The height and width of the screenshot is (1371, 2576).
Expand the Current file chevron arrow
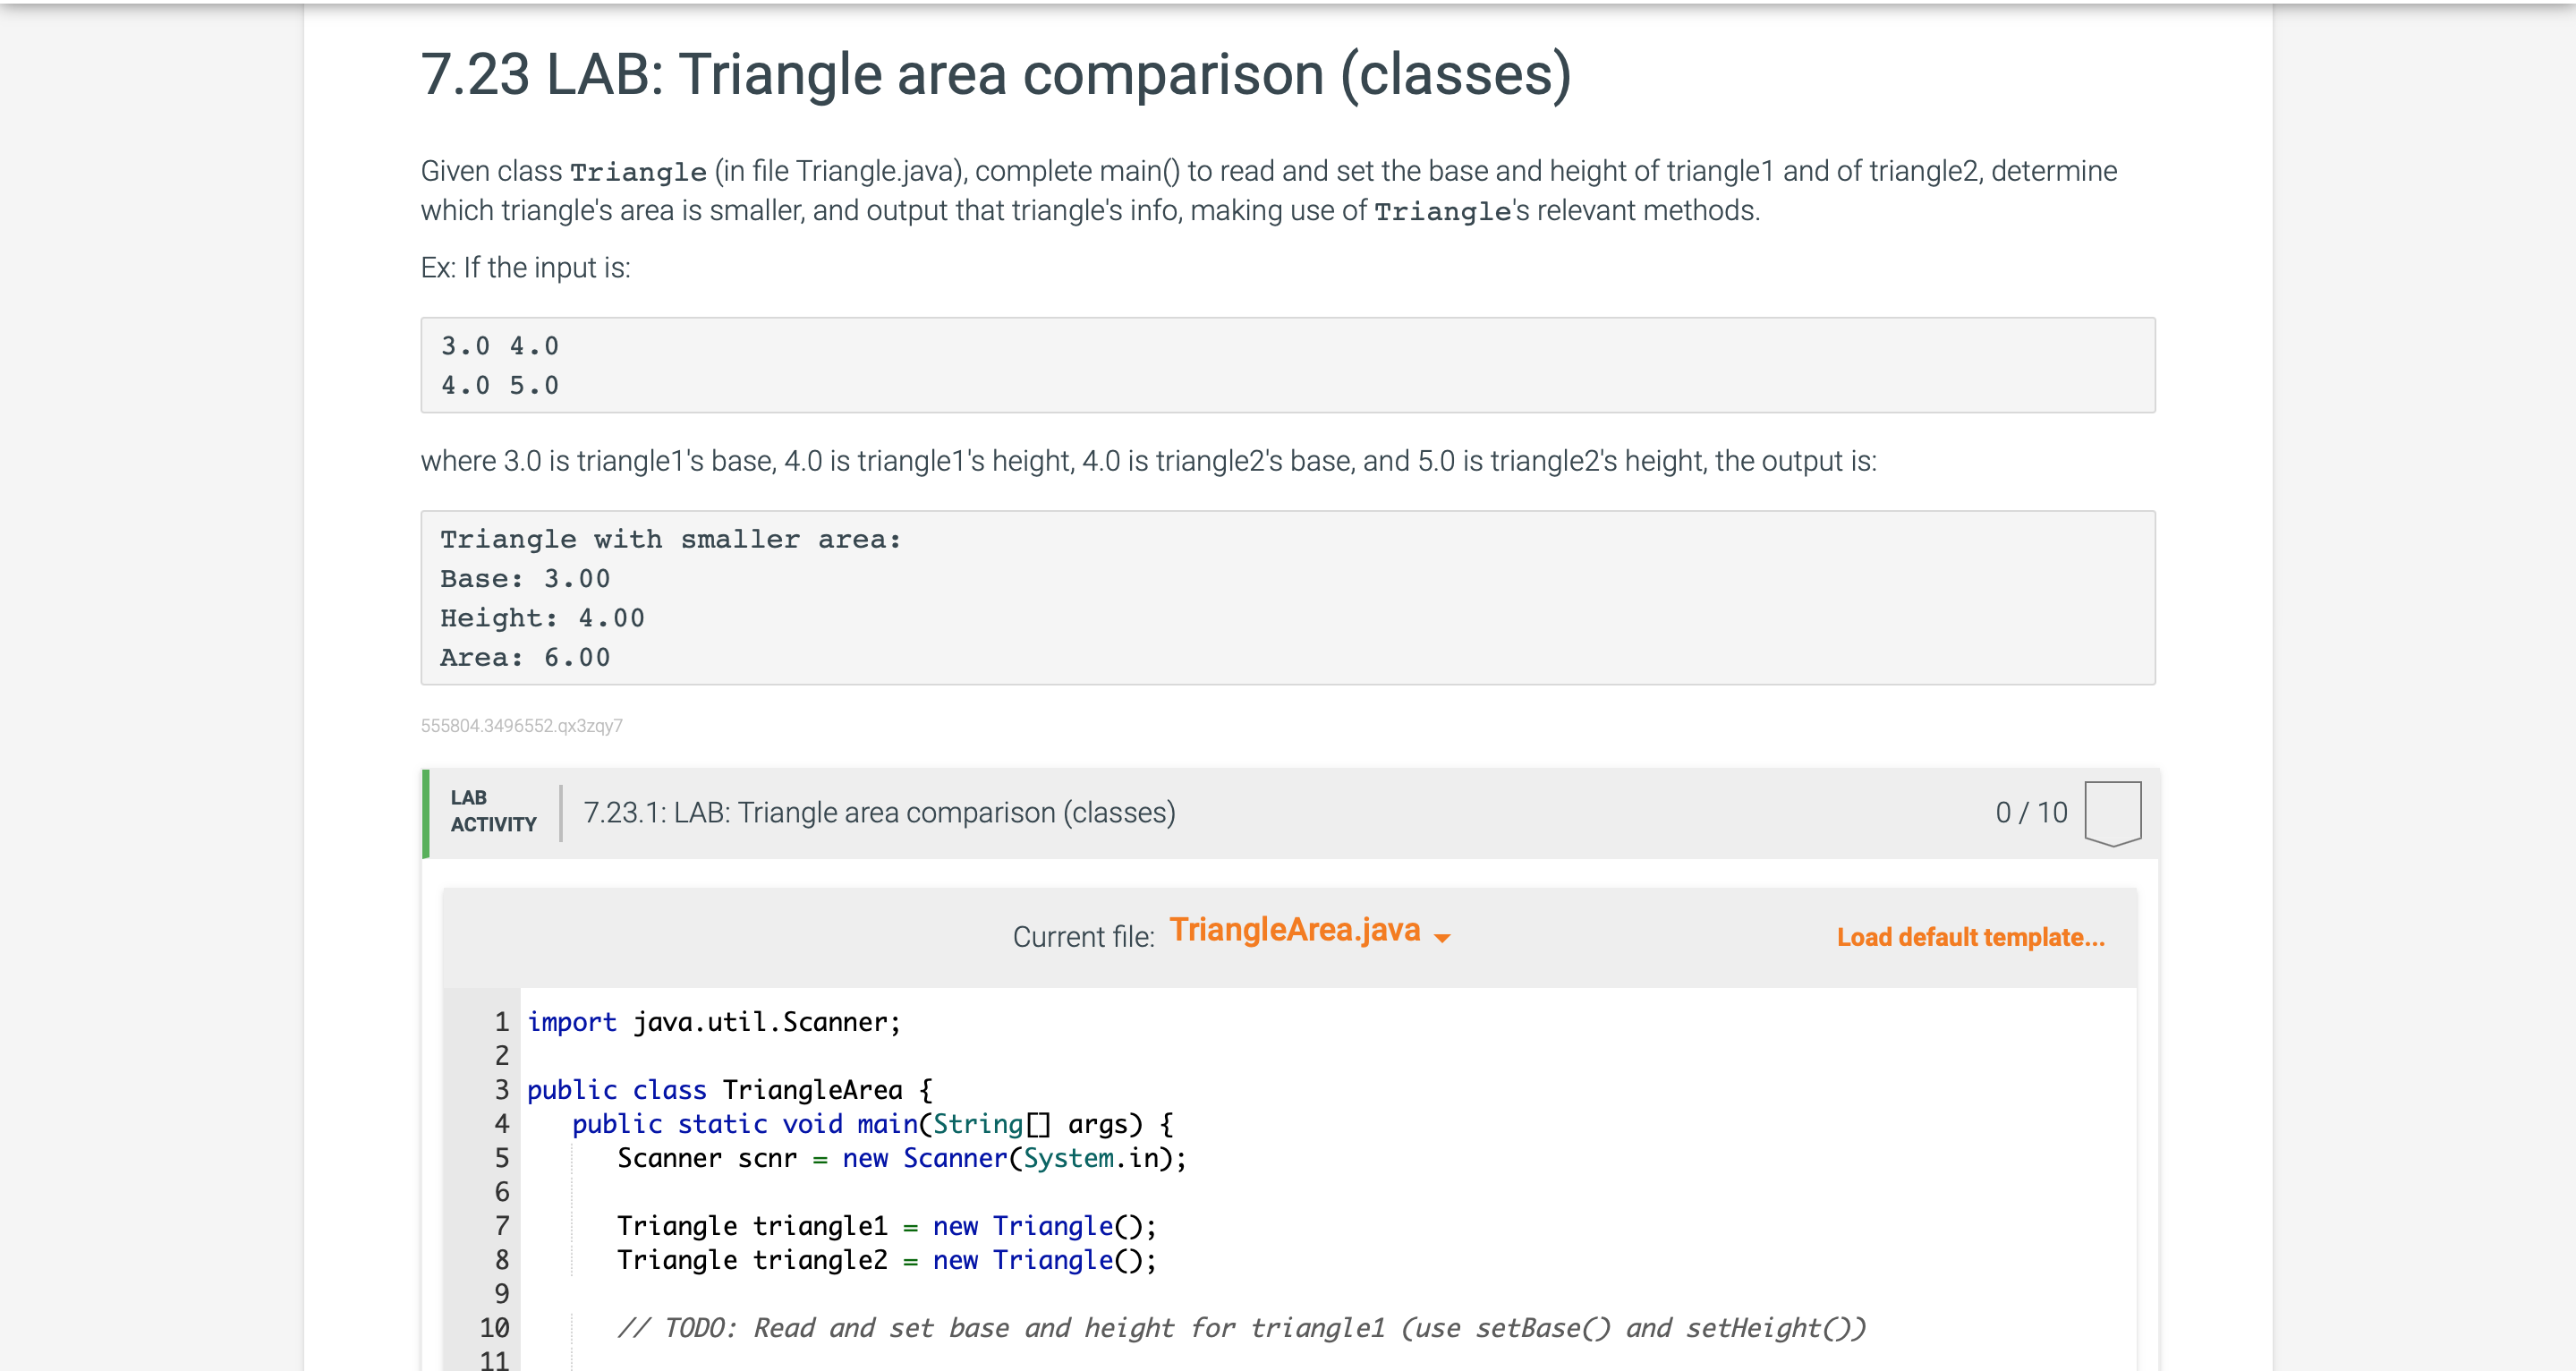click(1443, 938)
